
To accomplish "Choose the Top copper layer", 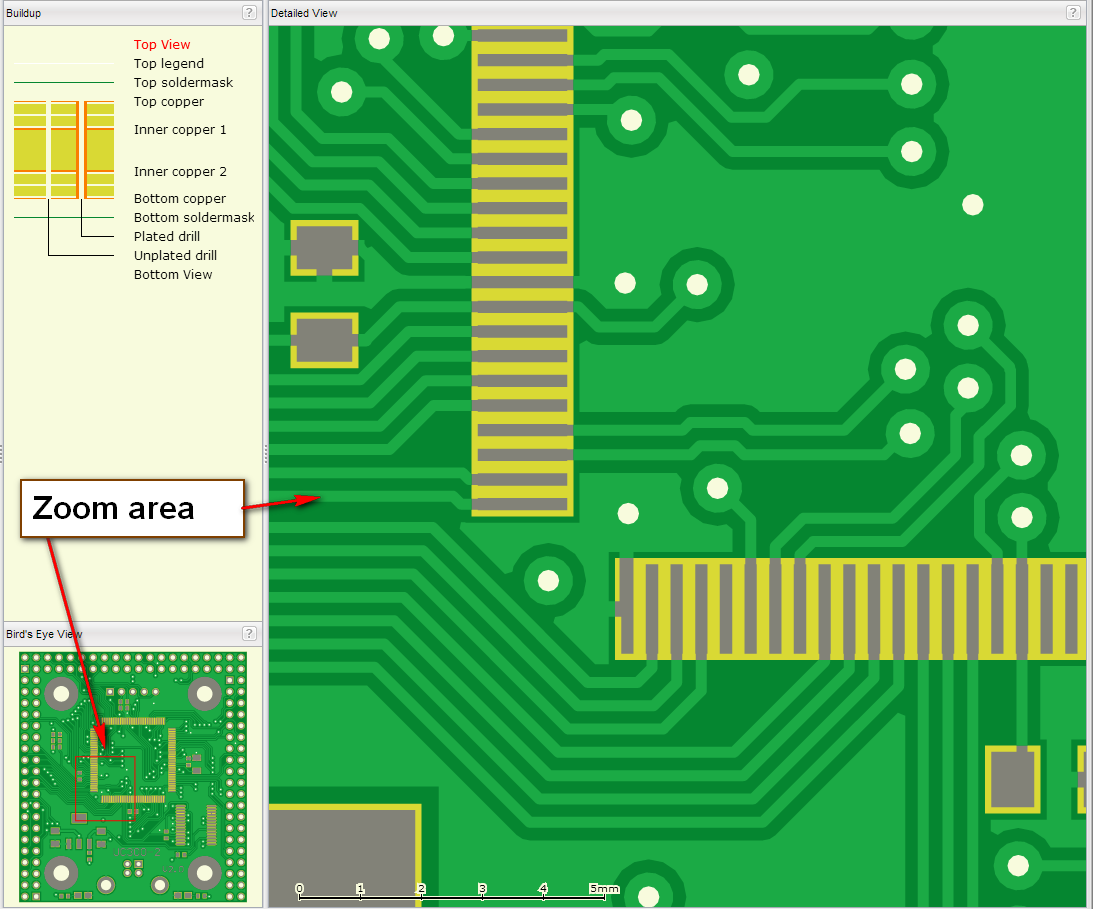I will coord(168,102).
